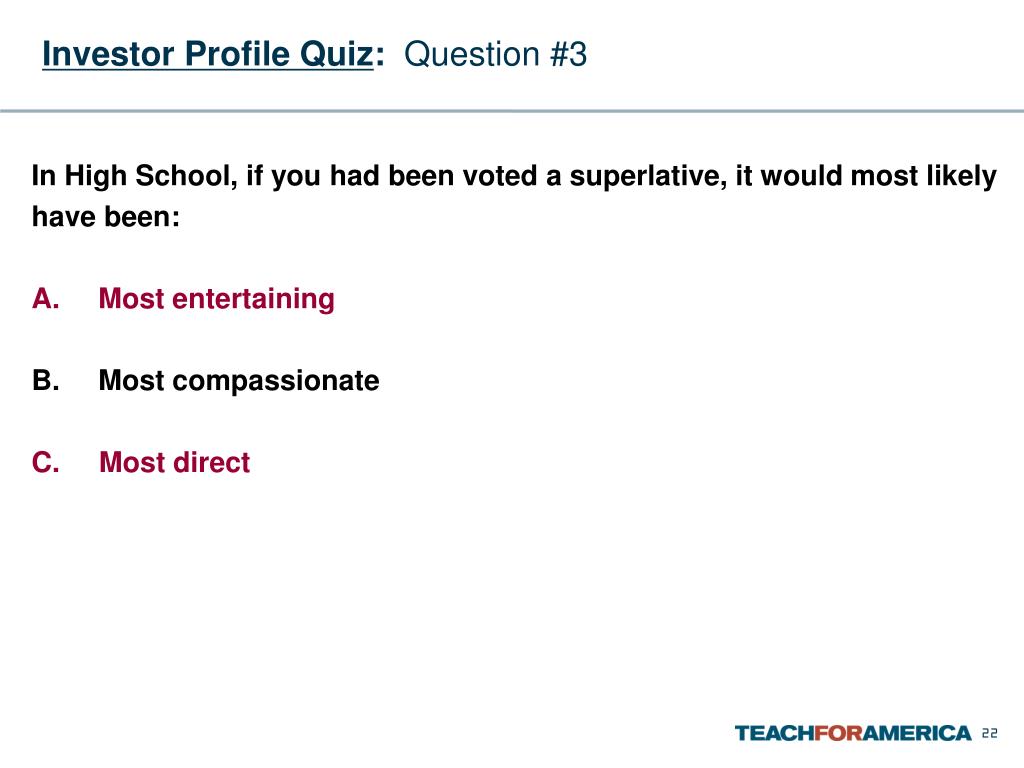Select the Question #3 heading text
The height and width of the screenshot is (768, 1024).
496,54
